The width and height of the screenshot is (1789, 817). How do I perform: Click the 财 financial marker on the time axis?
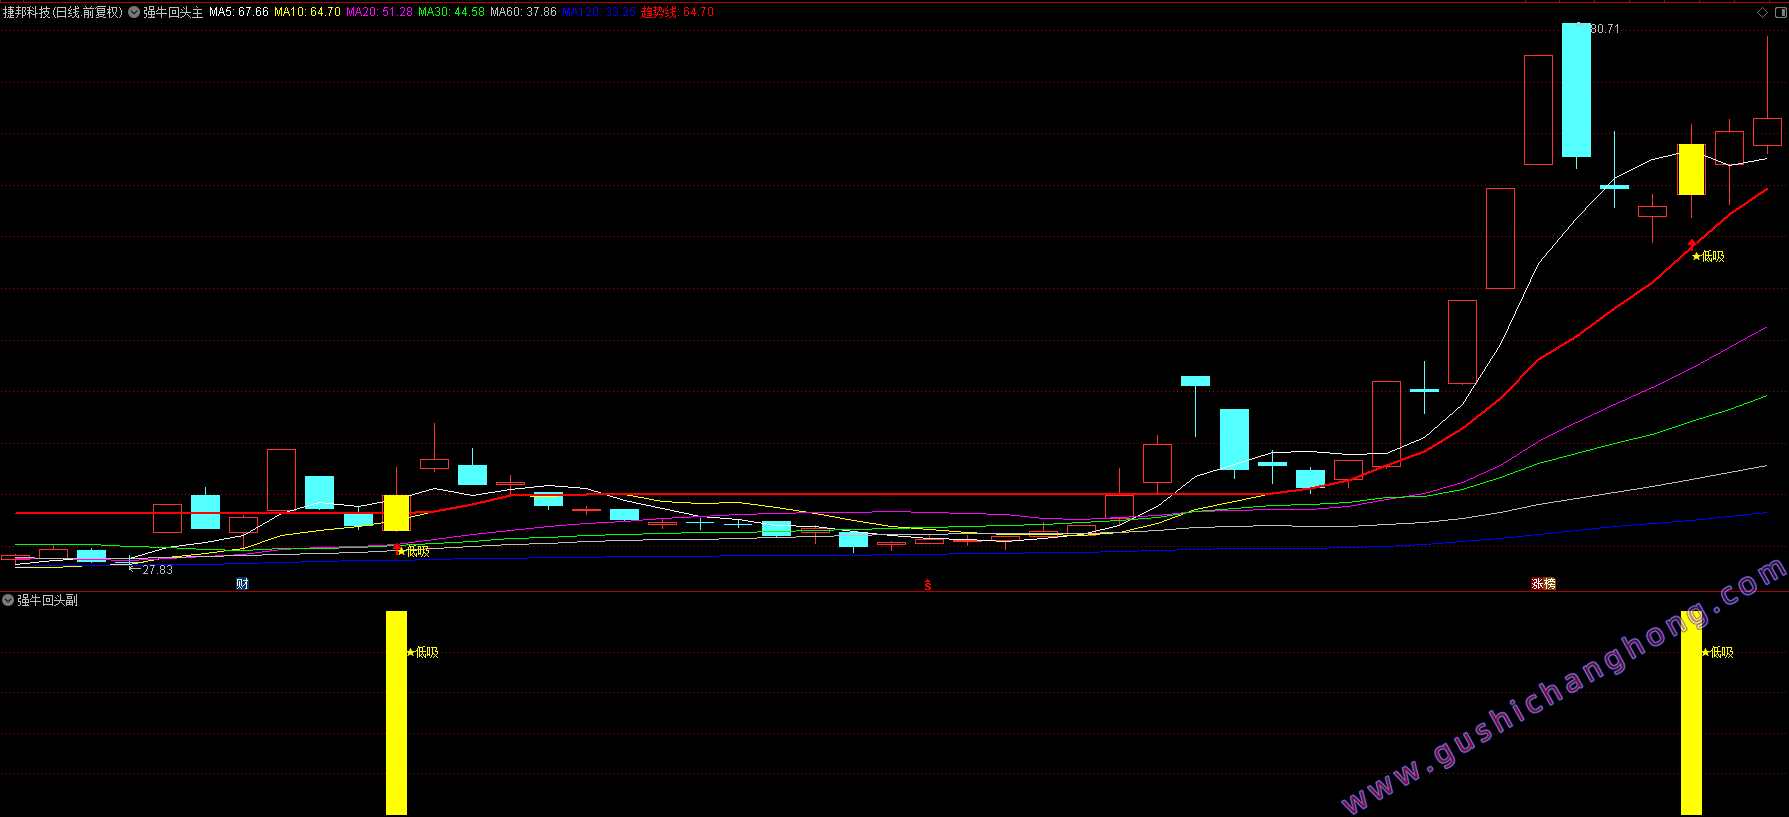click(x=242, y=584)
